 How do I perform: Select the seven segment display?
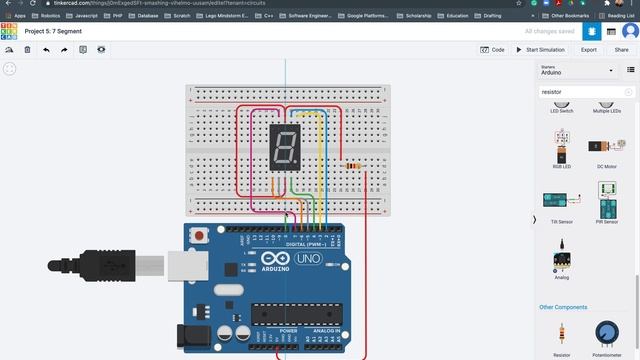click(285, 147)
